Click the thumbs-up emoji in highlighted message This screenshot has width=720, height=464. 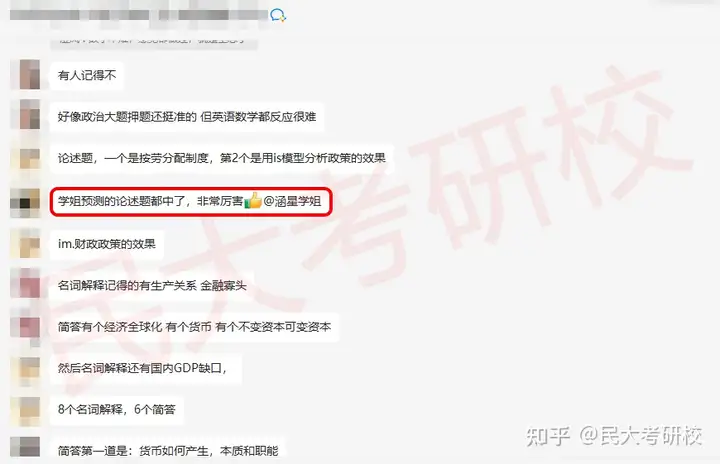coord(253,201)
